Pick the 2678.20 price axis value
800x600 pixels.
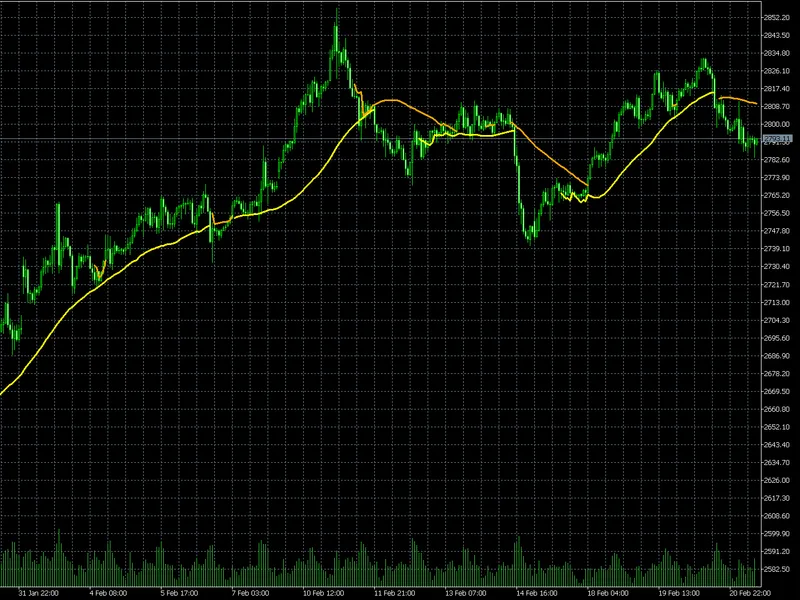point(777,373)
